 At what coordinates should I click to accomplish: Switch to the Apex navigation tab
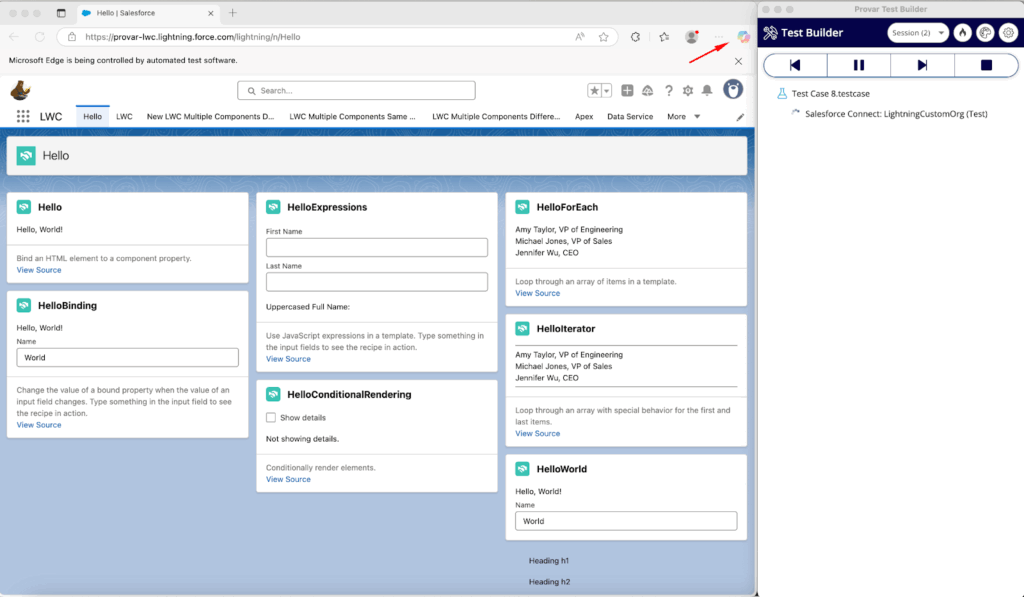point(584,116)
